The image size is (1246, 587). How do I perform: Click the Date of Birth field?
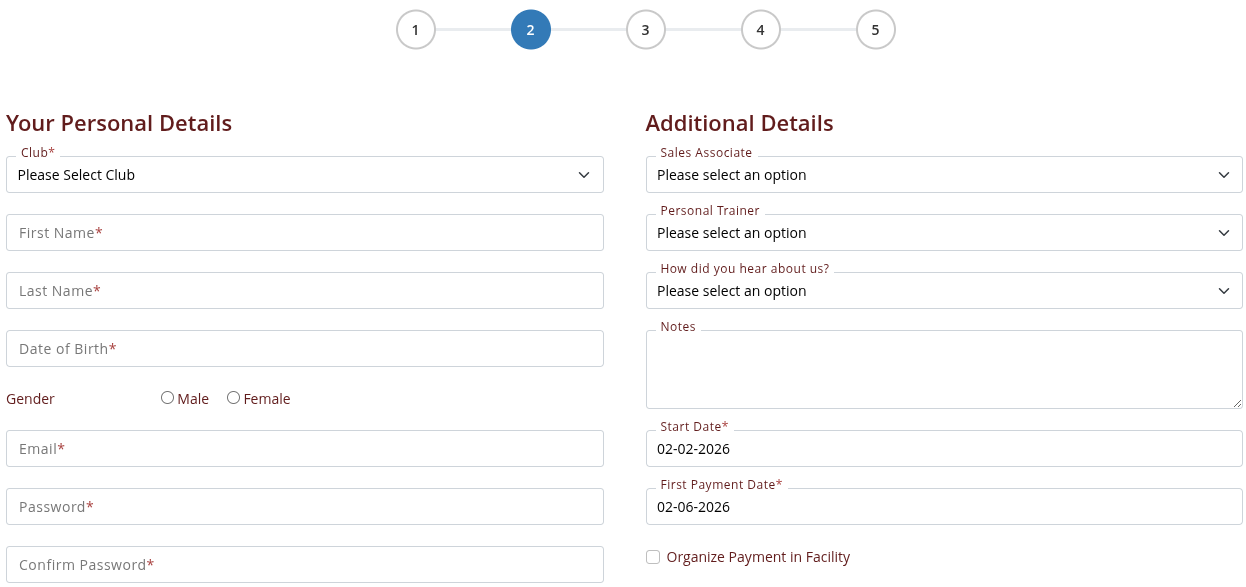(304, 349)
